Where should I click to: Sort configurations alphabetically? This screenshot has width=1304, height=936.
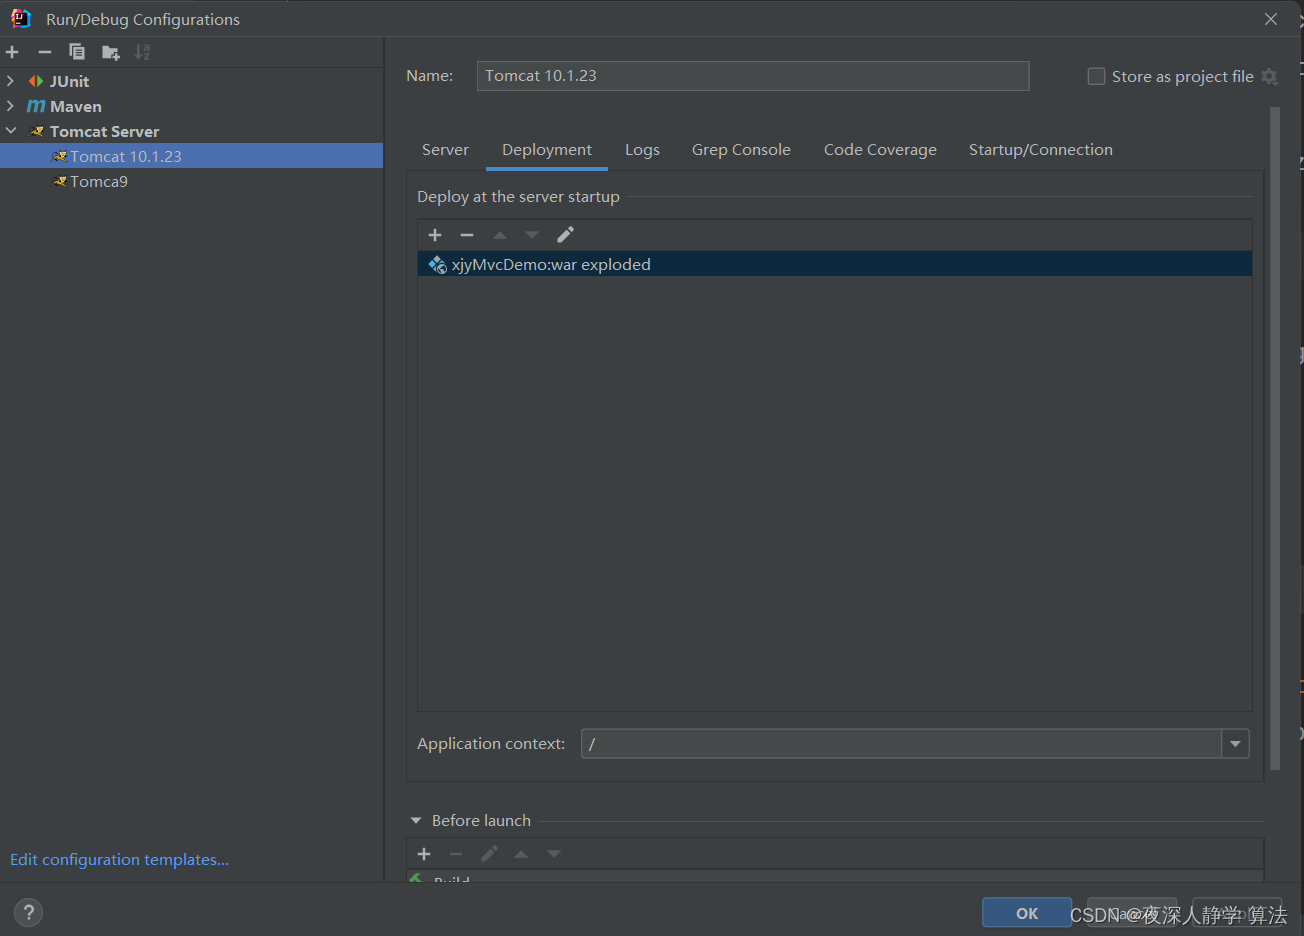coord(142,52)
